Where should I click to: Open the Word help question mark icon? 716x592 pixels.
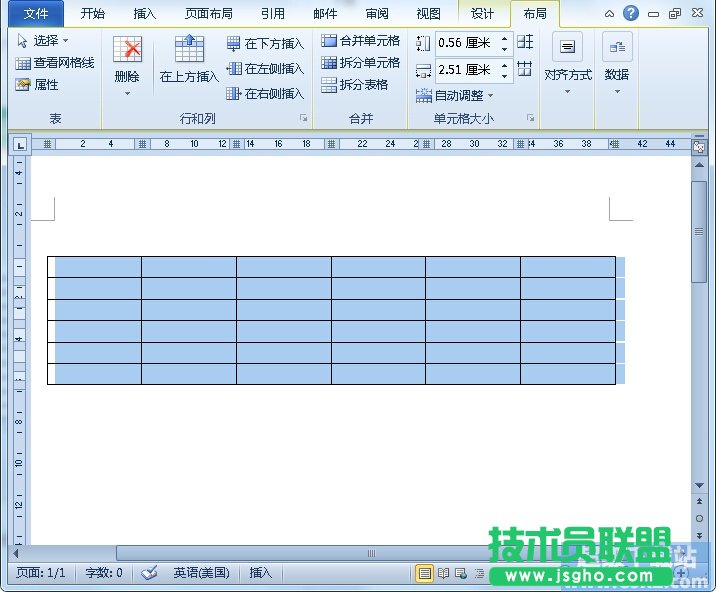click(630, 13)
